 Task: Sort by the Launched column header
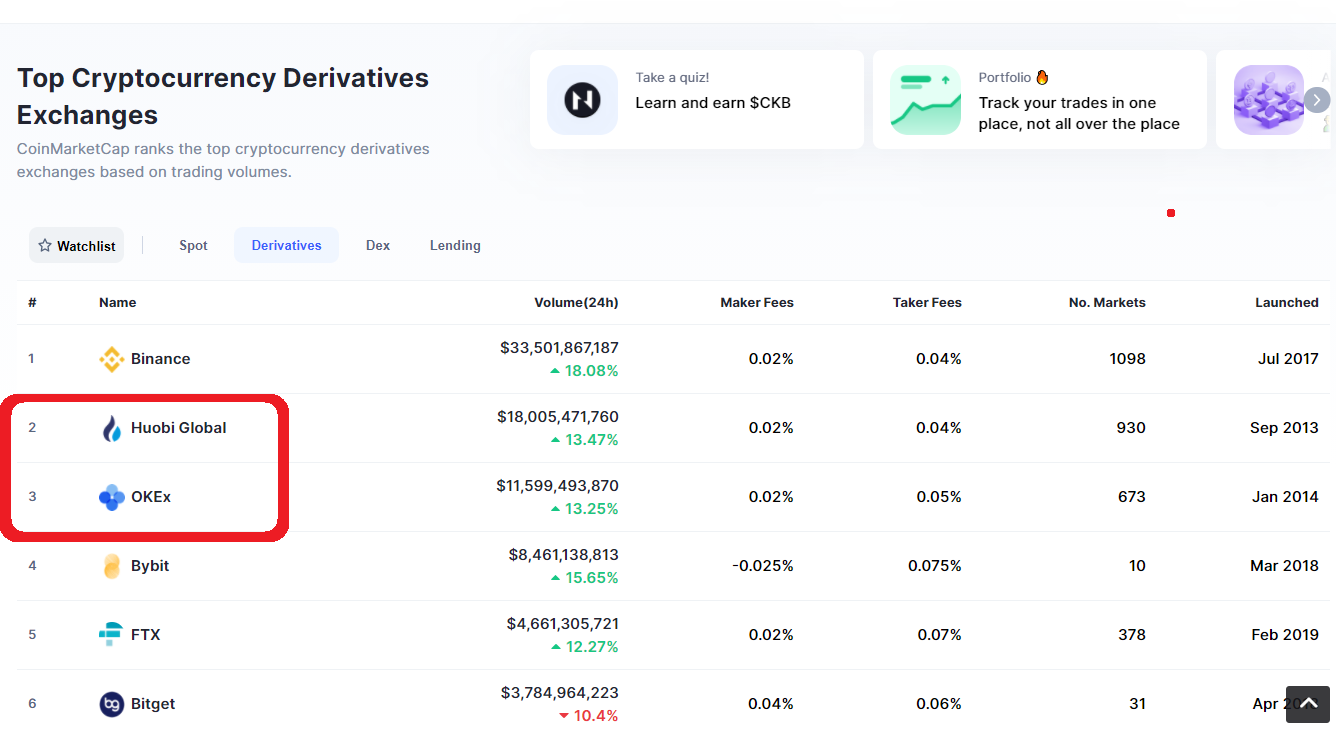click(1287, 302)
